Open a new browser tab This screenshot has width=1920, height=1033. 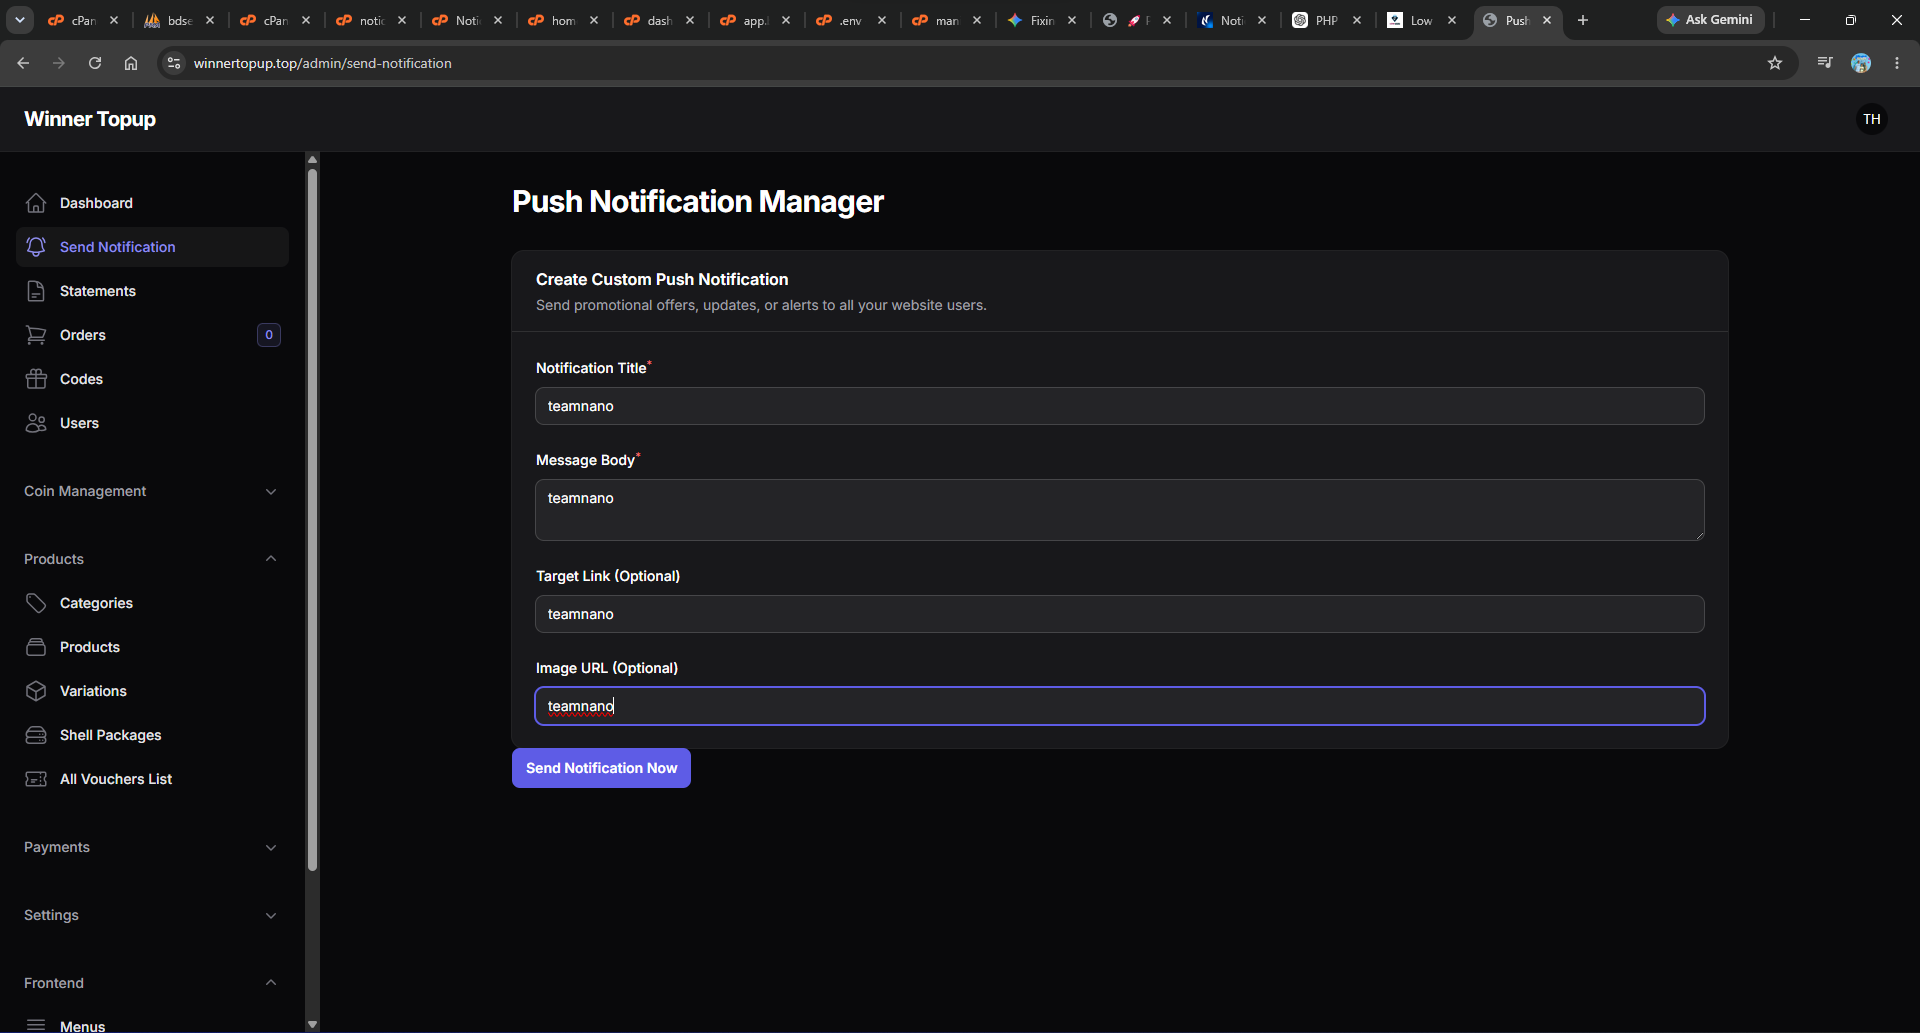1583,20
